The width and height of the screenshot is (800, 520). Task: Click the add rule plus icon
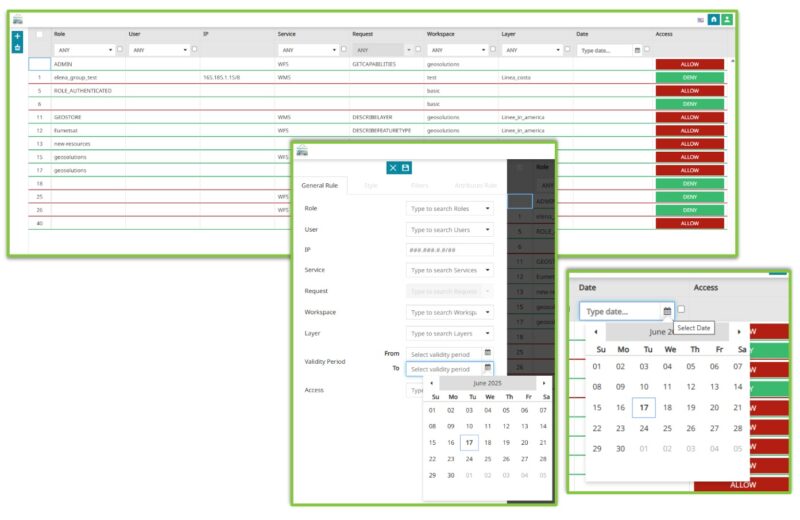click(17, 36)
